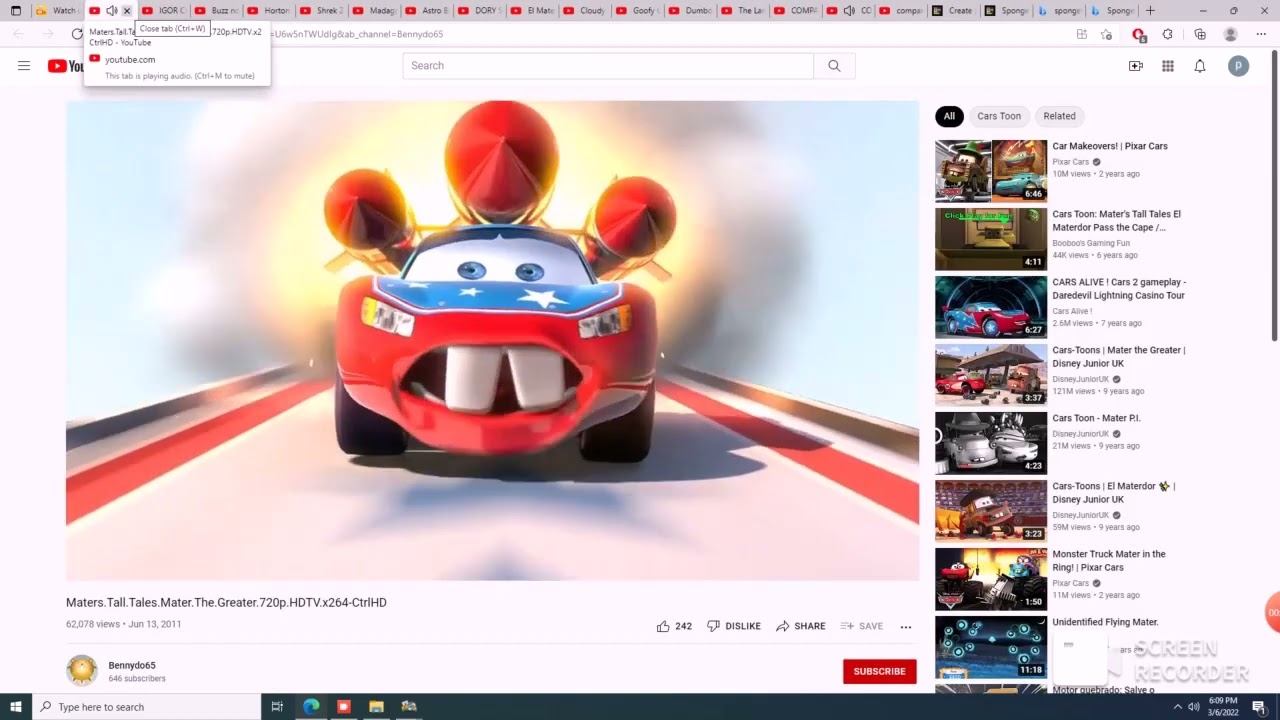
Task: Open the YouTube account avatar P
Action: (1238, 66)
